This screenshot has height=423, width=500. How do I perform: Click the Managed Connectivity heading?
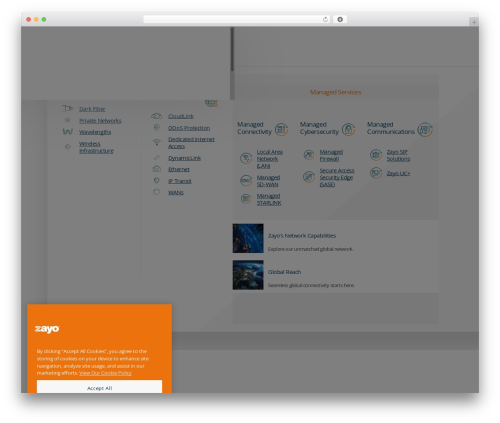click(254, 128)
